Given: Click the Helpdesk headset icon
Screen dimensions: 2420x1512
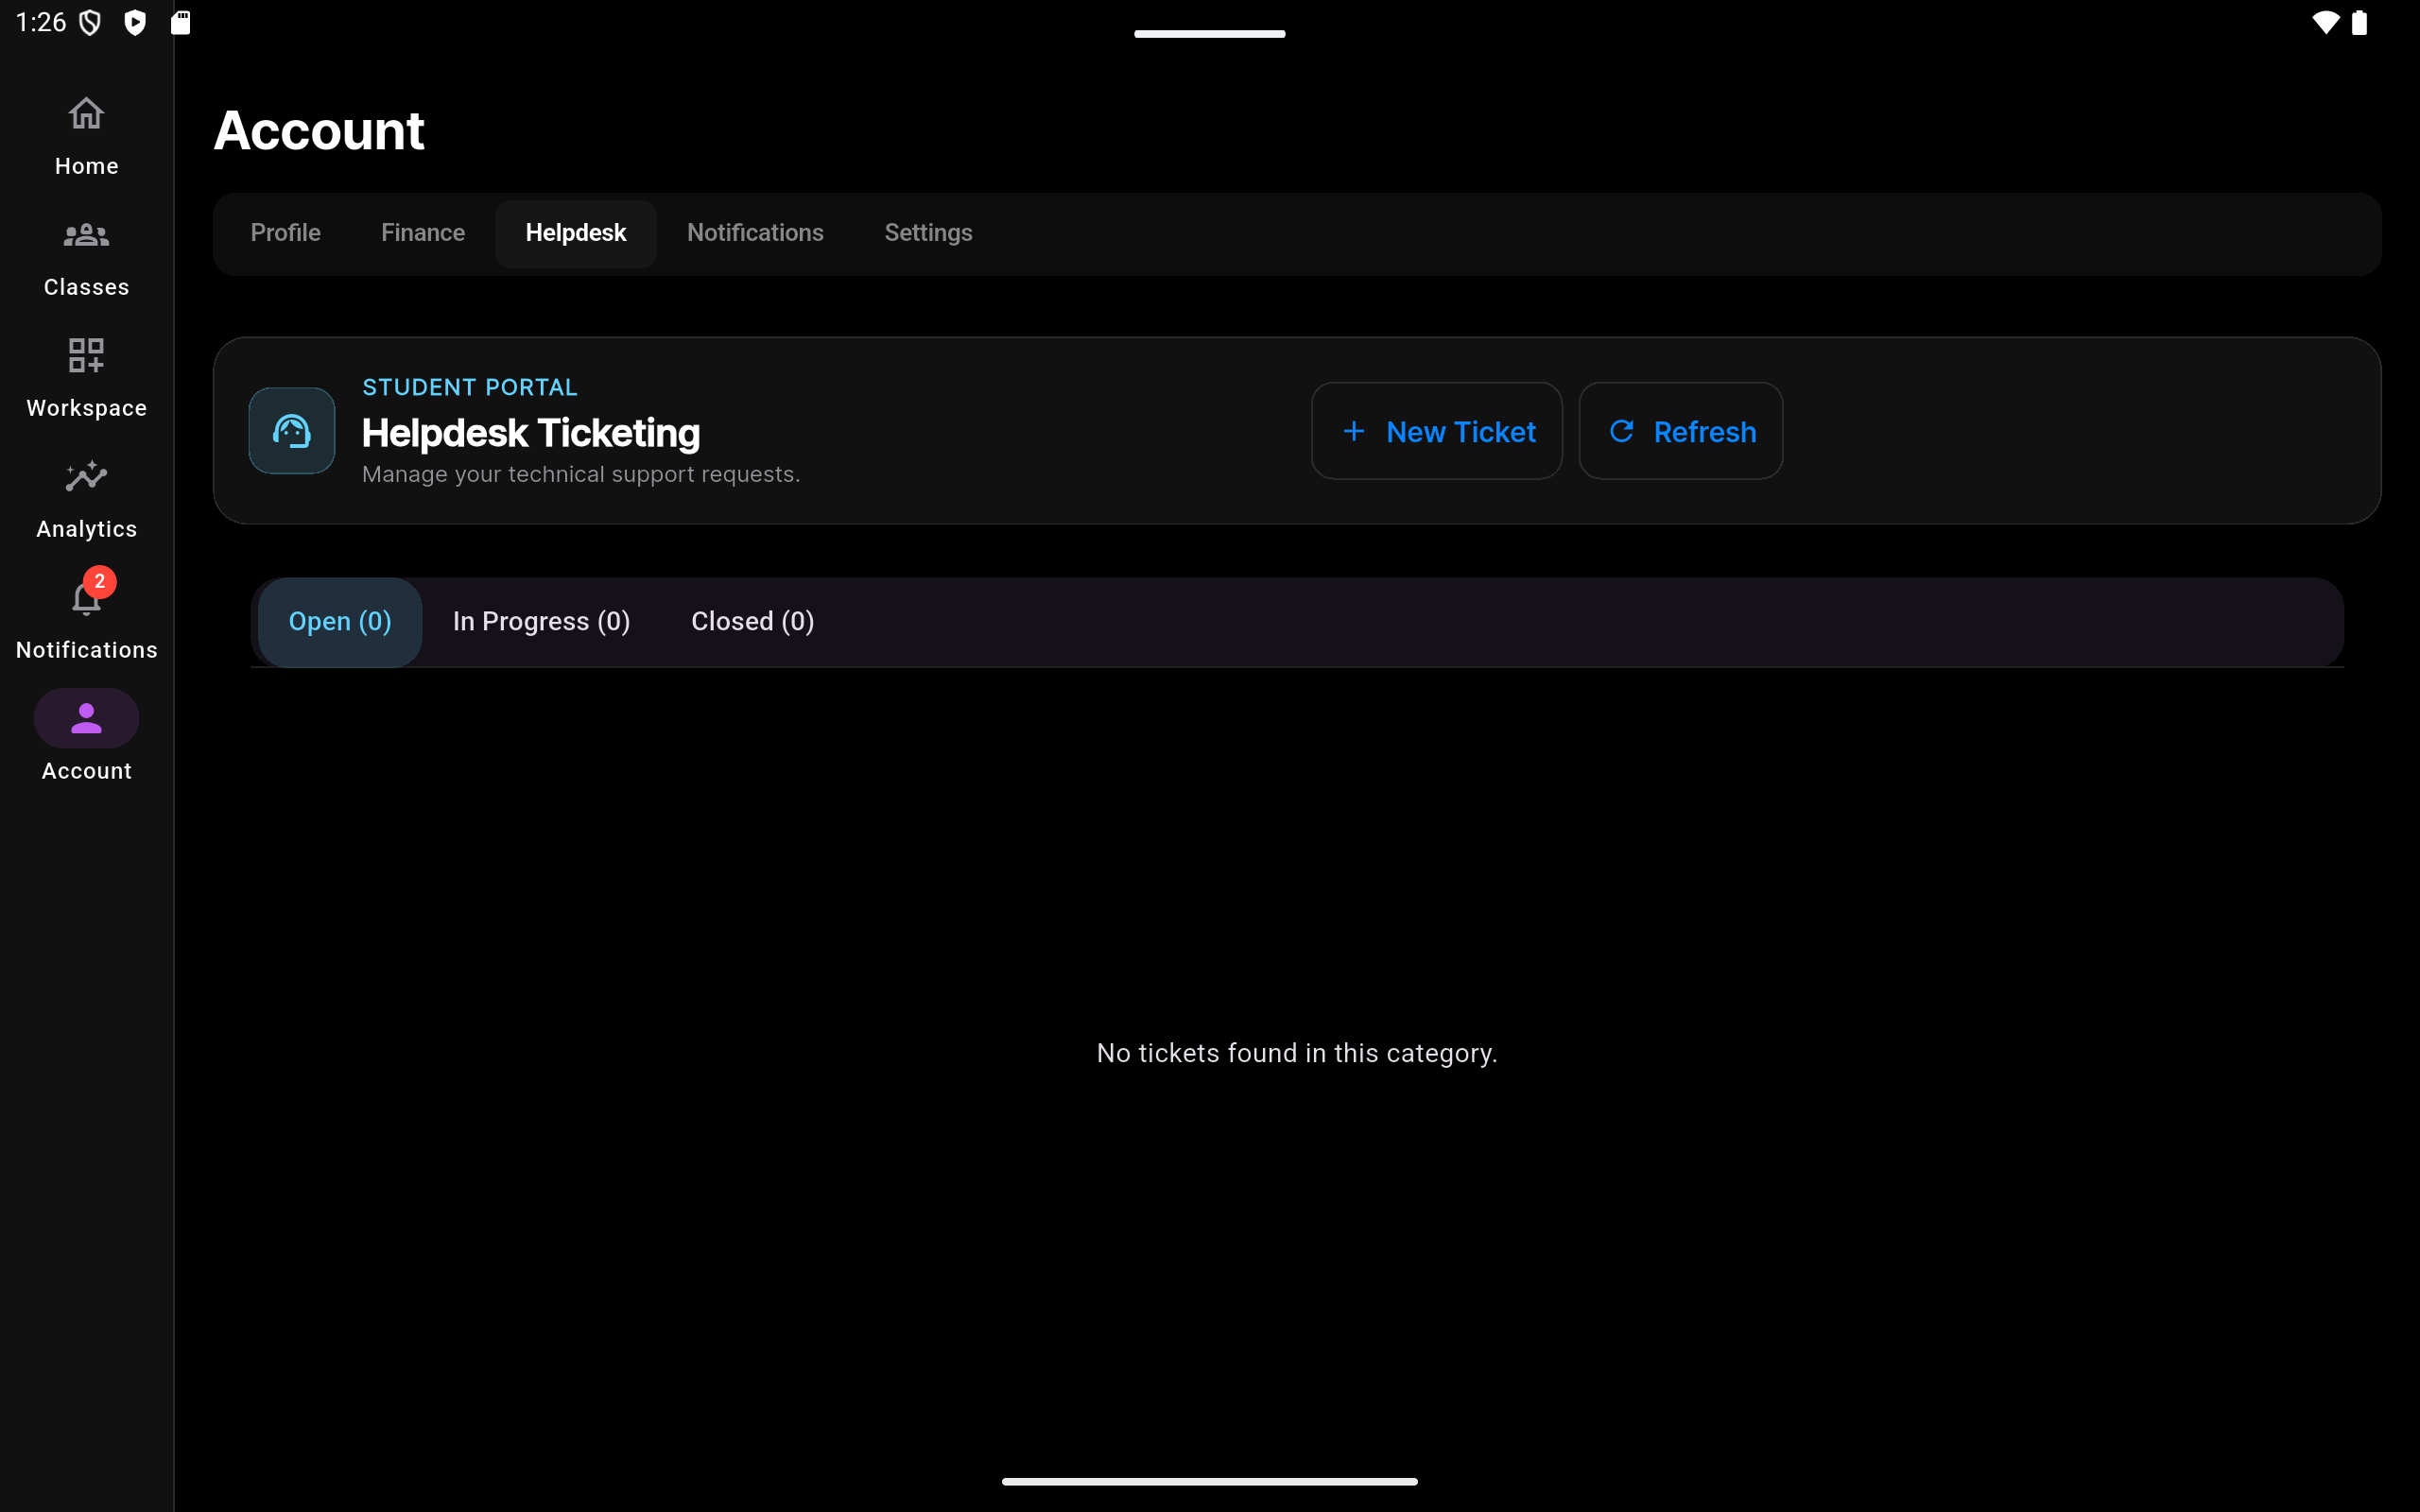Looking at the screenshot, I should [292, 431].
